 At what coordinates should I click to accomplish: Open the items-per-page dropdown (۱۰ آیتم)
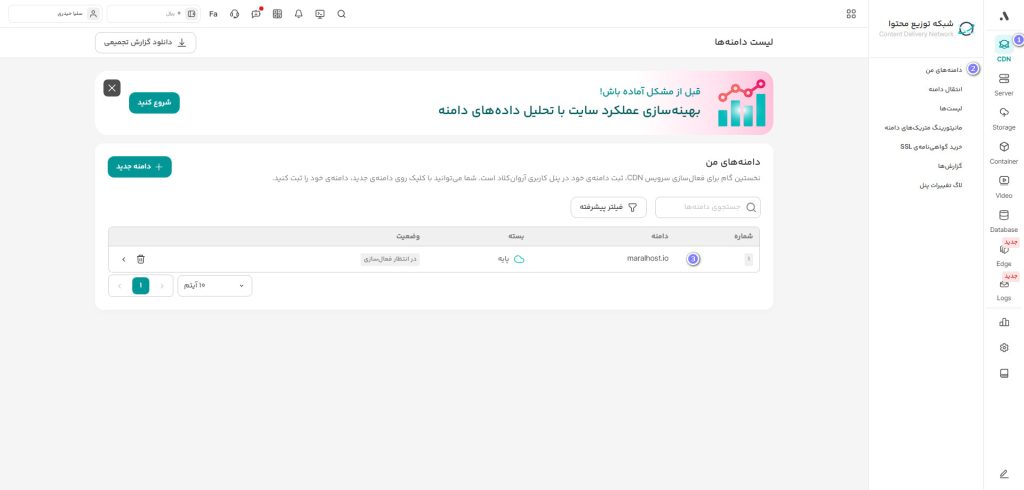[215, 286]
